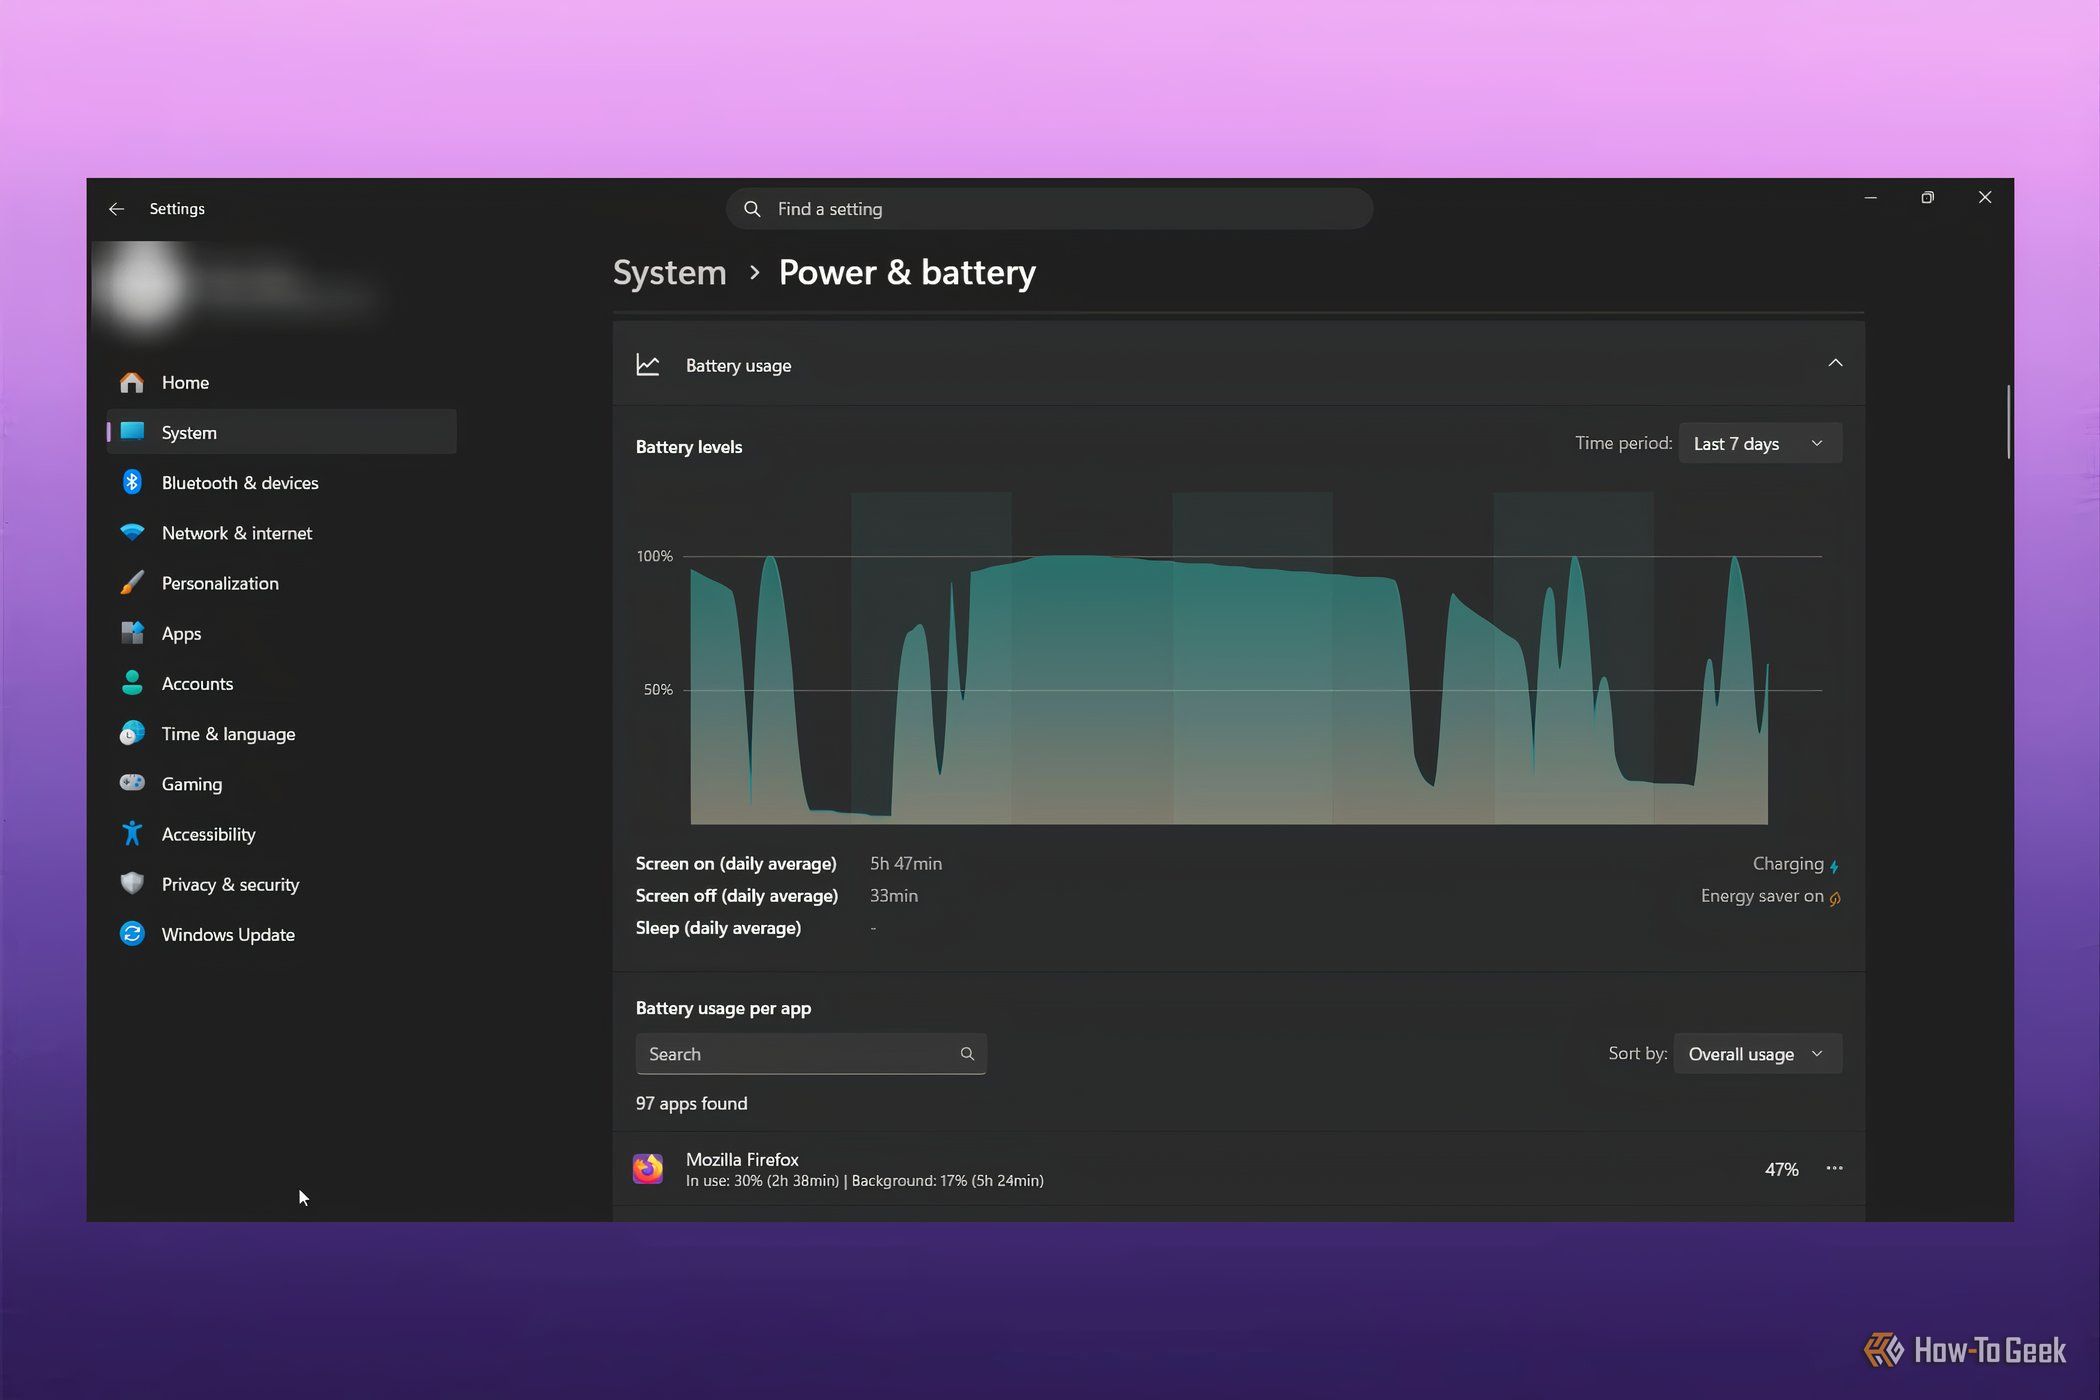Click the app Search input field
Viewport: 2100px width, 1400px height.
click(x=811, y=1054)
